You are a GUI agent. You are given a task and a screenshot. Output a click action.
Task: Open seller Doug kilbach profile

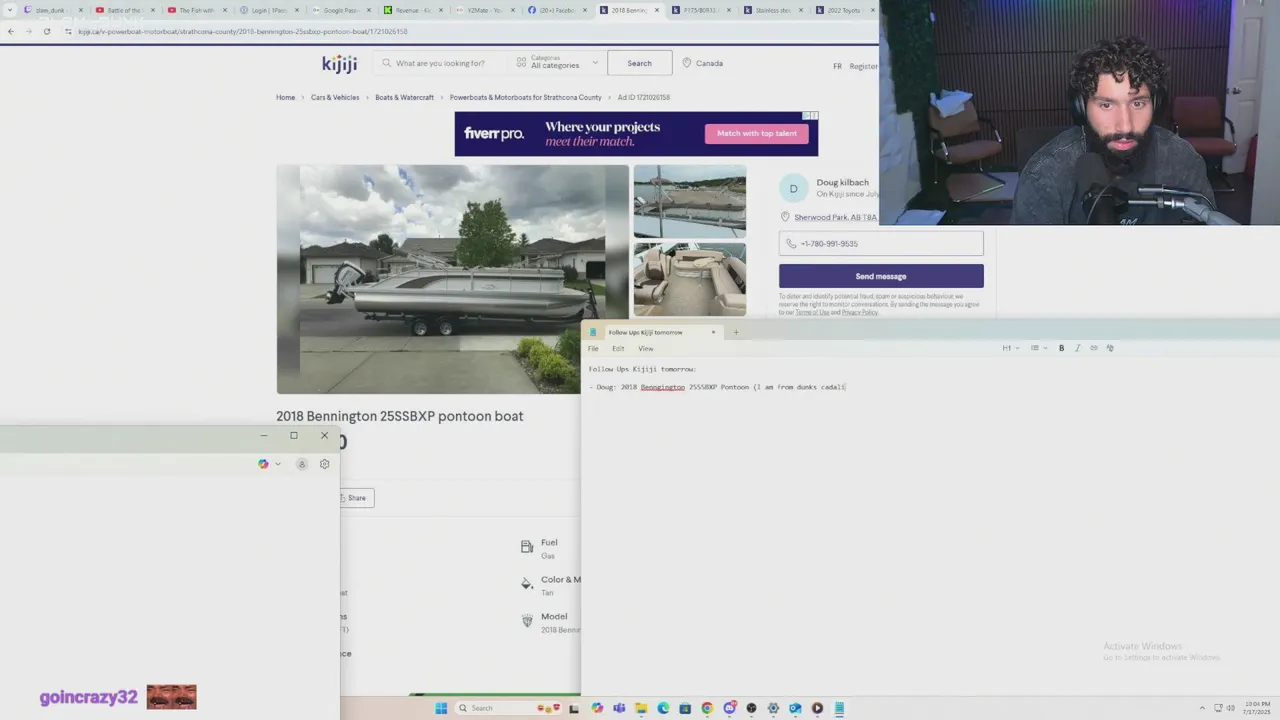(842, 182)
